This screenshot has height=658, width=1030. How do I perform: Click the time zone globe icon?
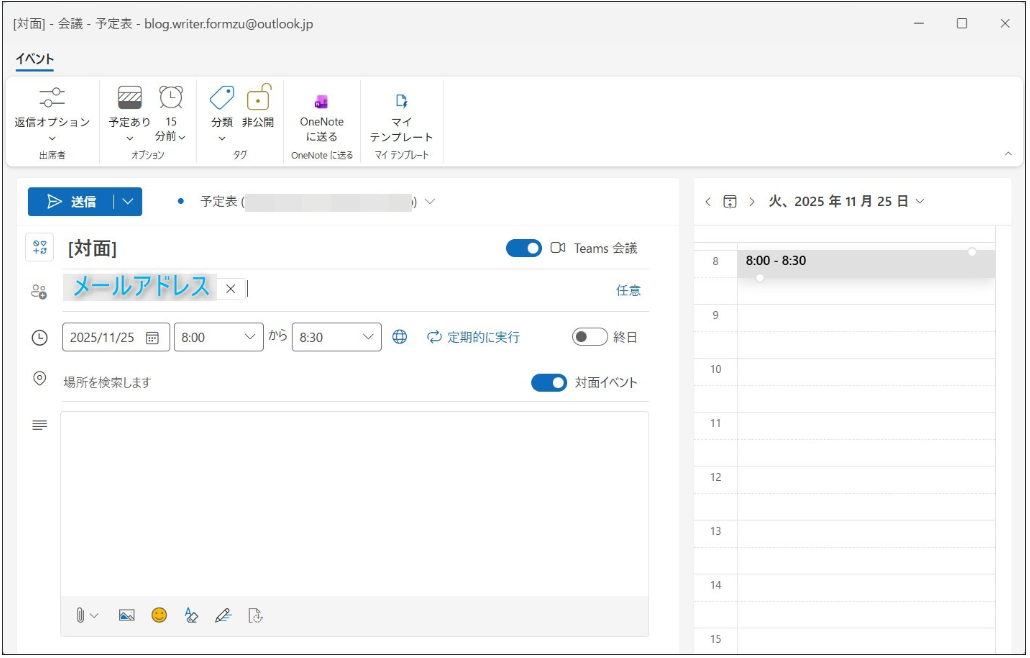(x=400, y=337)
